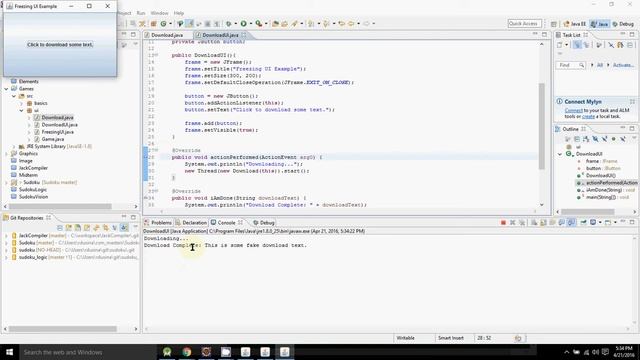This screenshot has width=640, height=360.
Task: Collapse the src folder under Games
Action: (13, 96)
